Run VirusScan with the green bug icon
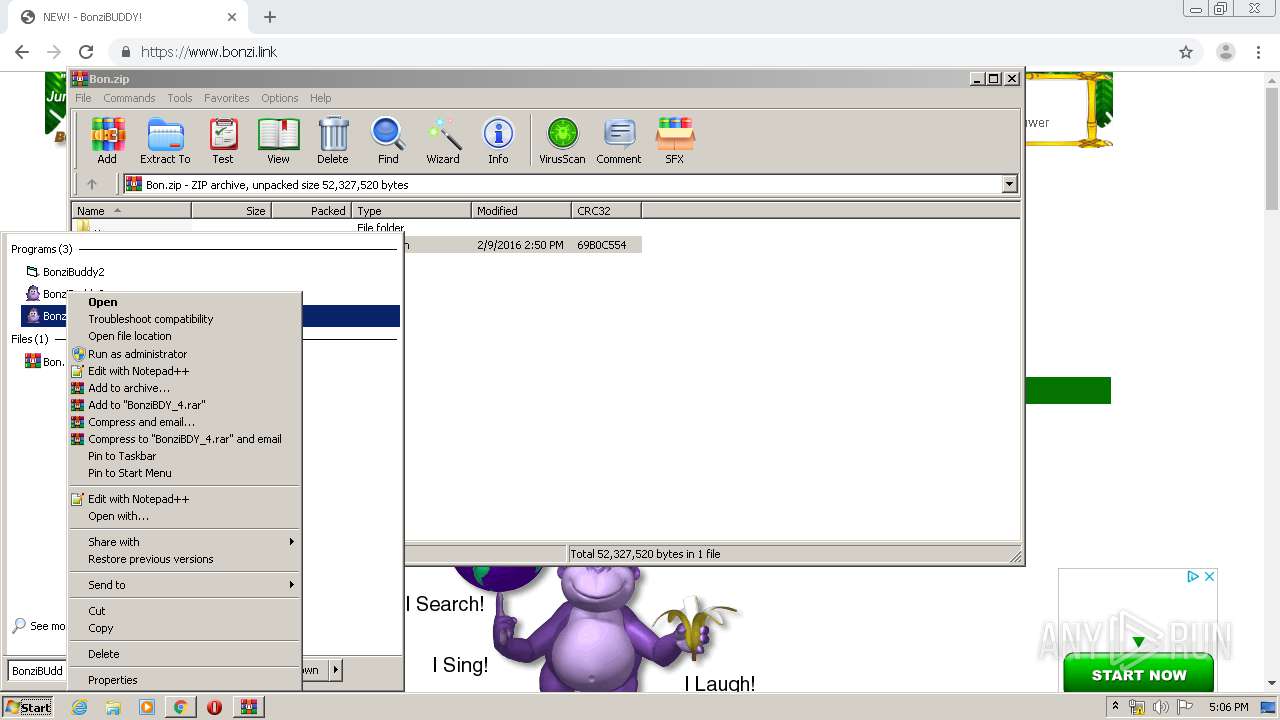Image resolution: width=1280 pixels, height=720 pixels. click(562, 141)
